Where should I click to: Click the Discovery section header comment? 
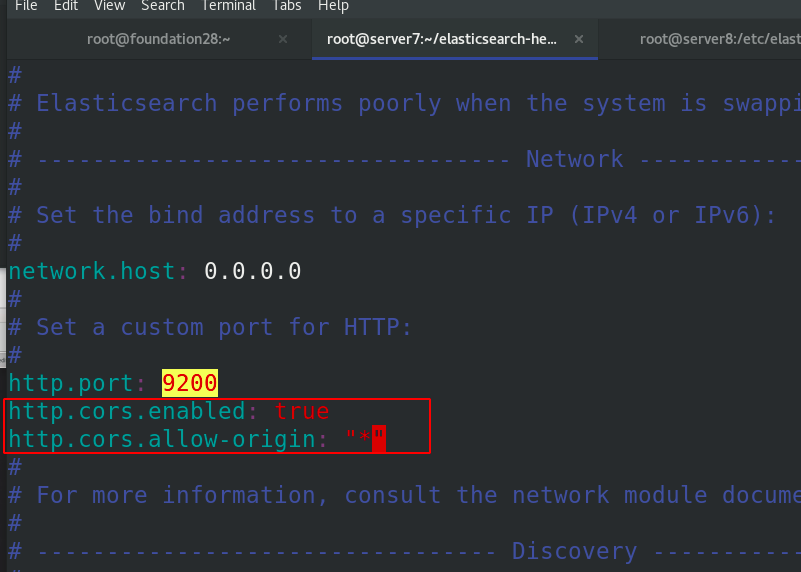coord(575,552)
